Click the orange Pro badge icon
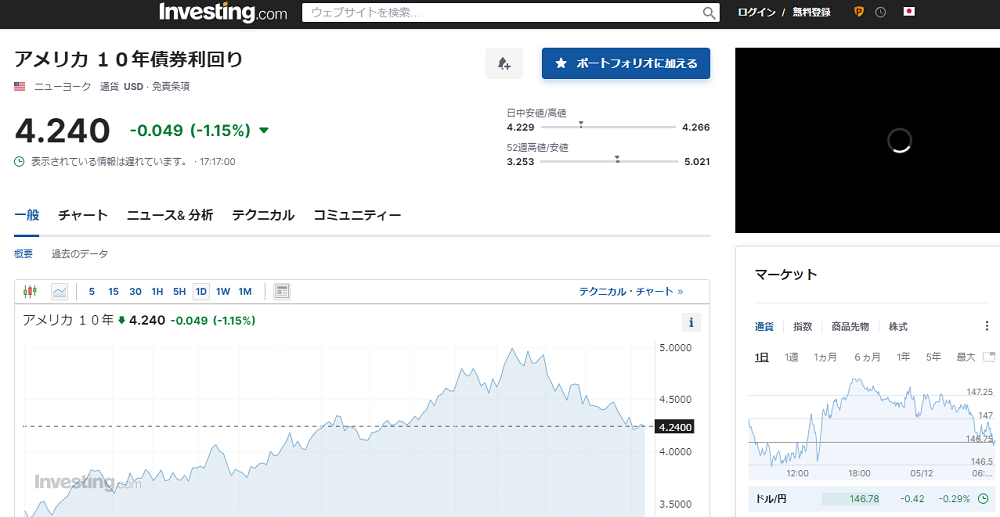The width and height of the screenshot is (1000, 517). pyautogui.click(x=859, y=12)
